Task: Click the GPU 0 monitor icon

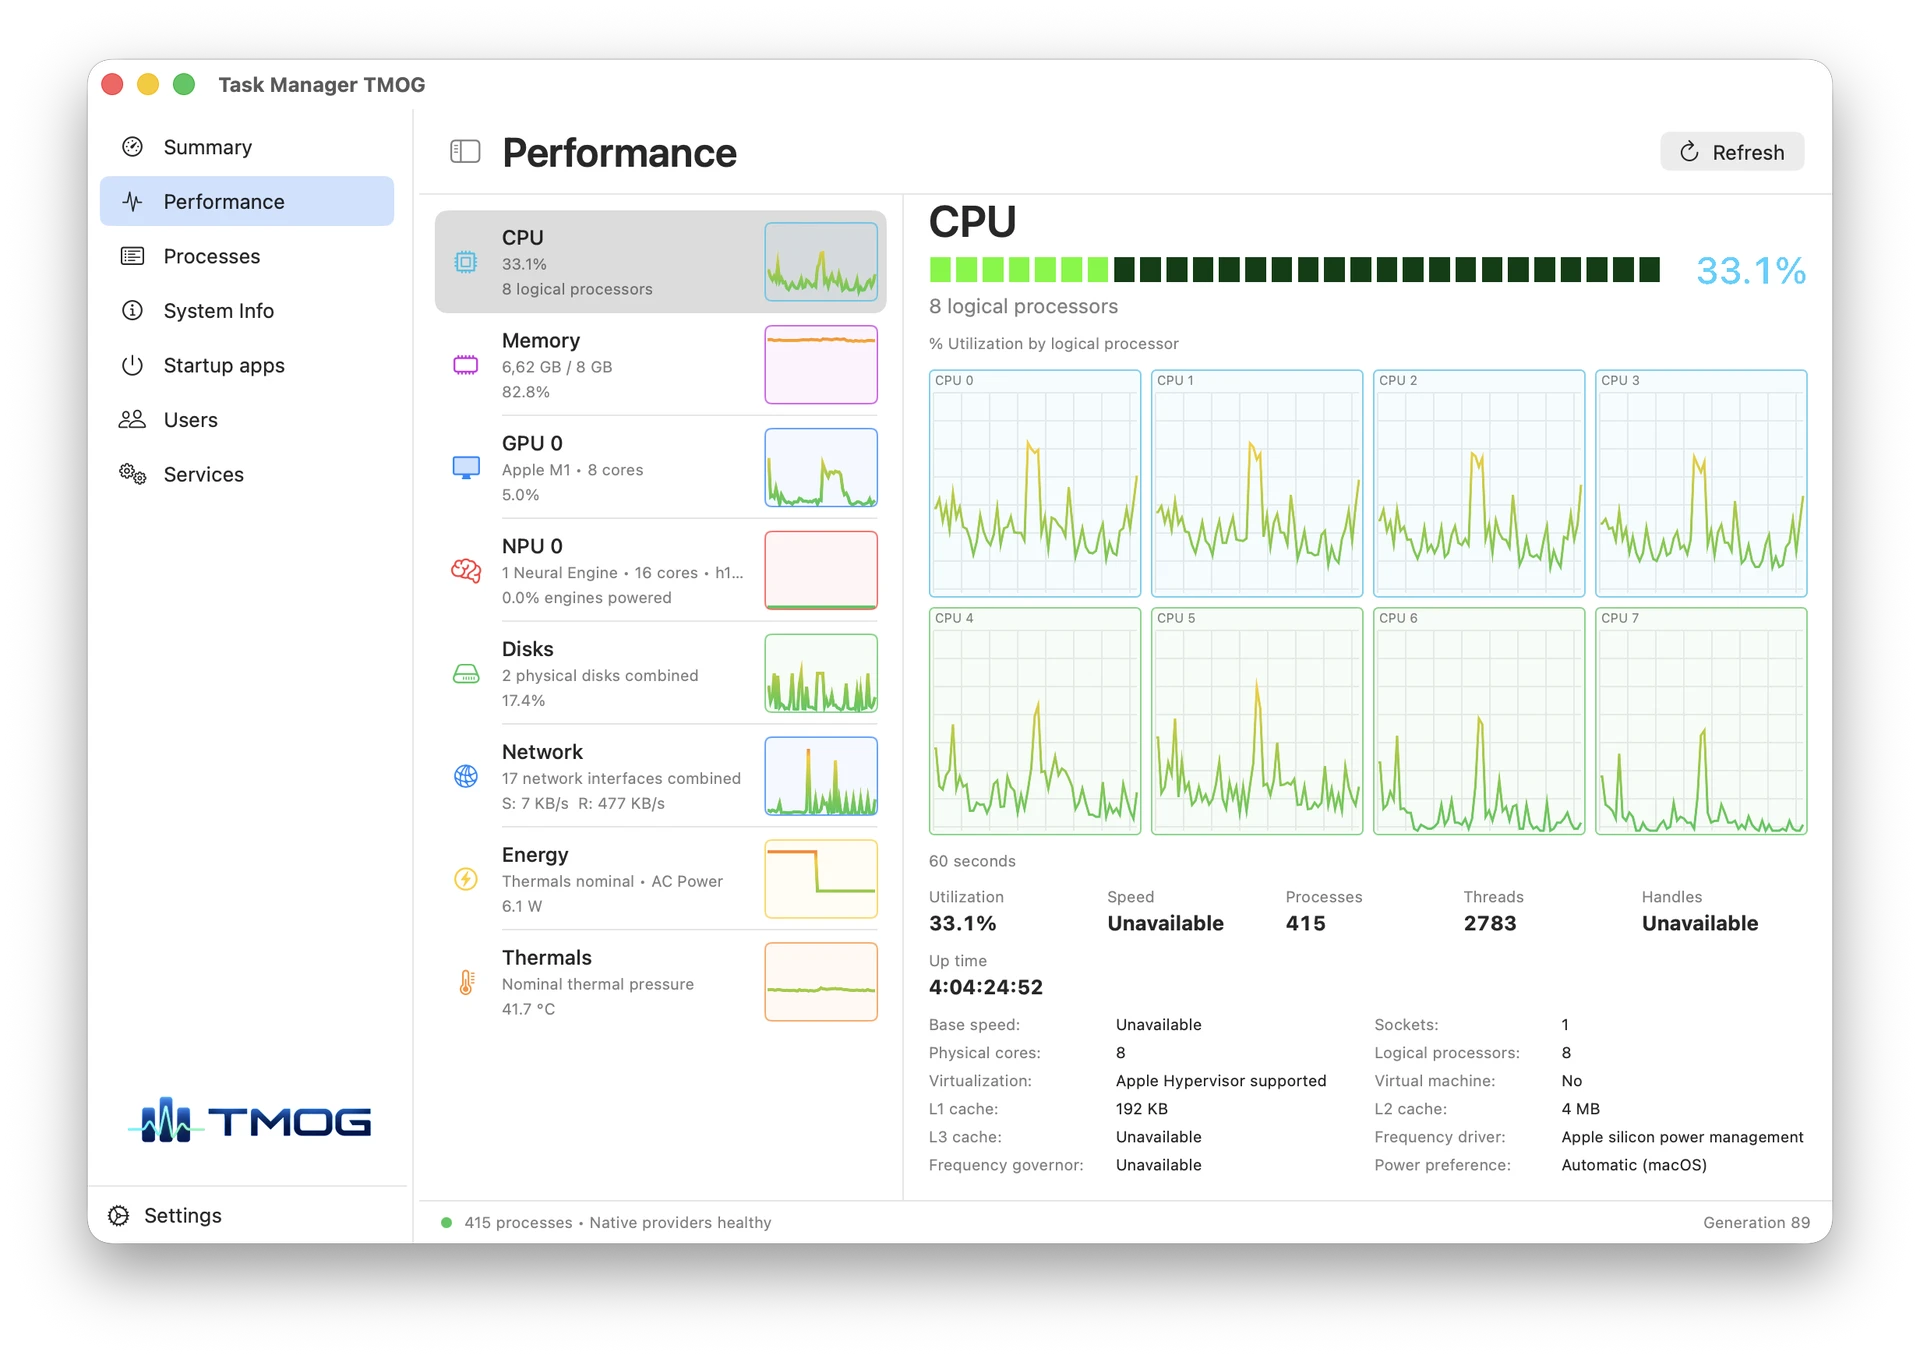Action: coord(466,468)
